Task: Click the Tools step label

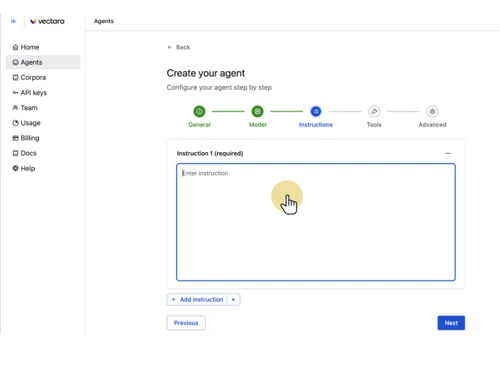Action: point(374,125)
